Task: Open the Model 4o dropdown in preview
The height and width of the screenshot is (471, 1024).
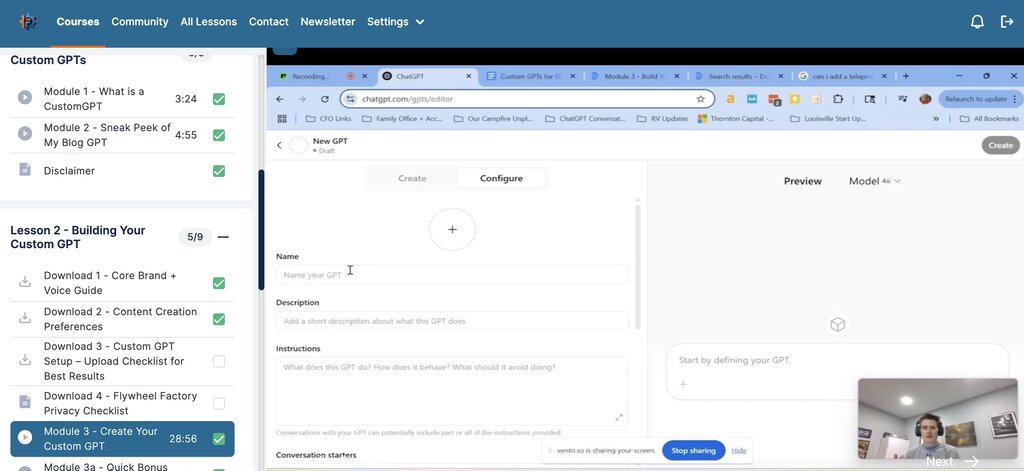Action: 874,181
